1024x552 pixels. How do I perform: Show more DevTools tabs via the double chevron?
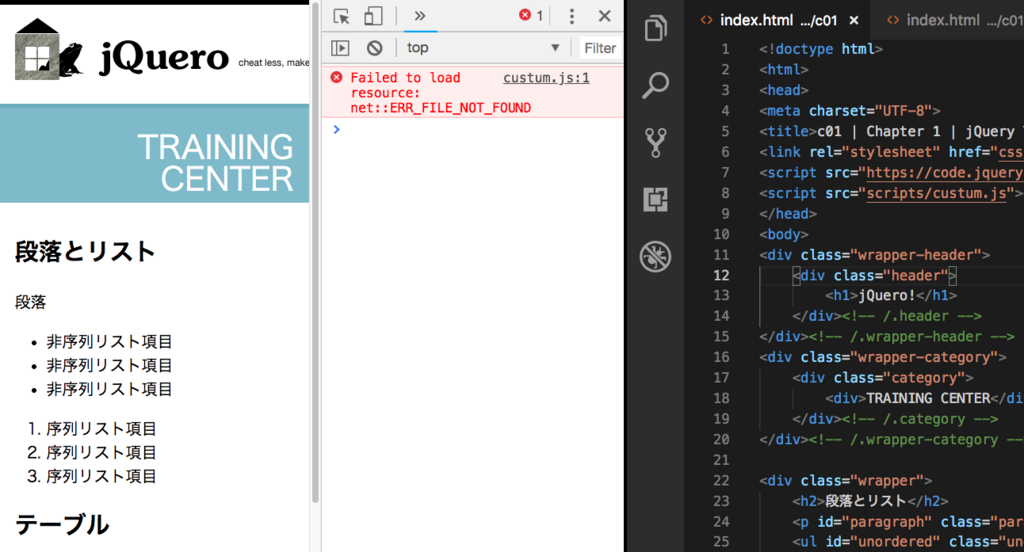420,16
